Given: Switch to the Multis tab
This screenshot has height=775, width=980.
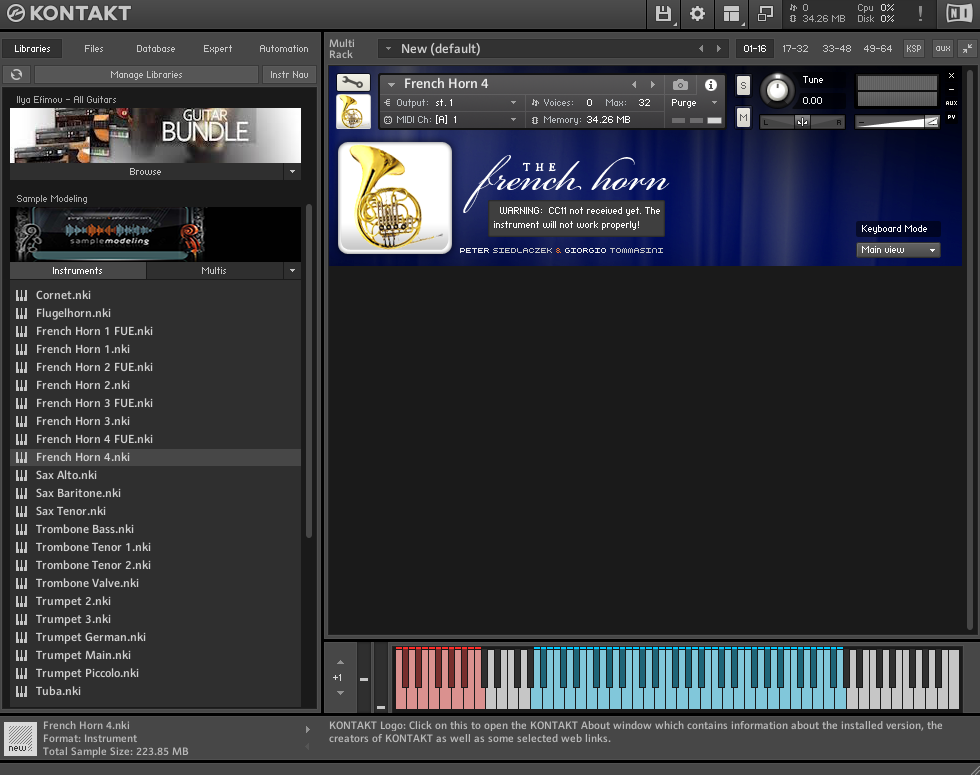Looking at the screenshot, I should [214, 271].
